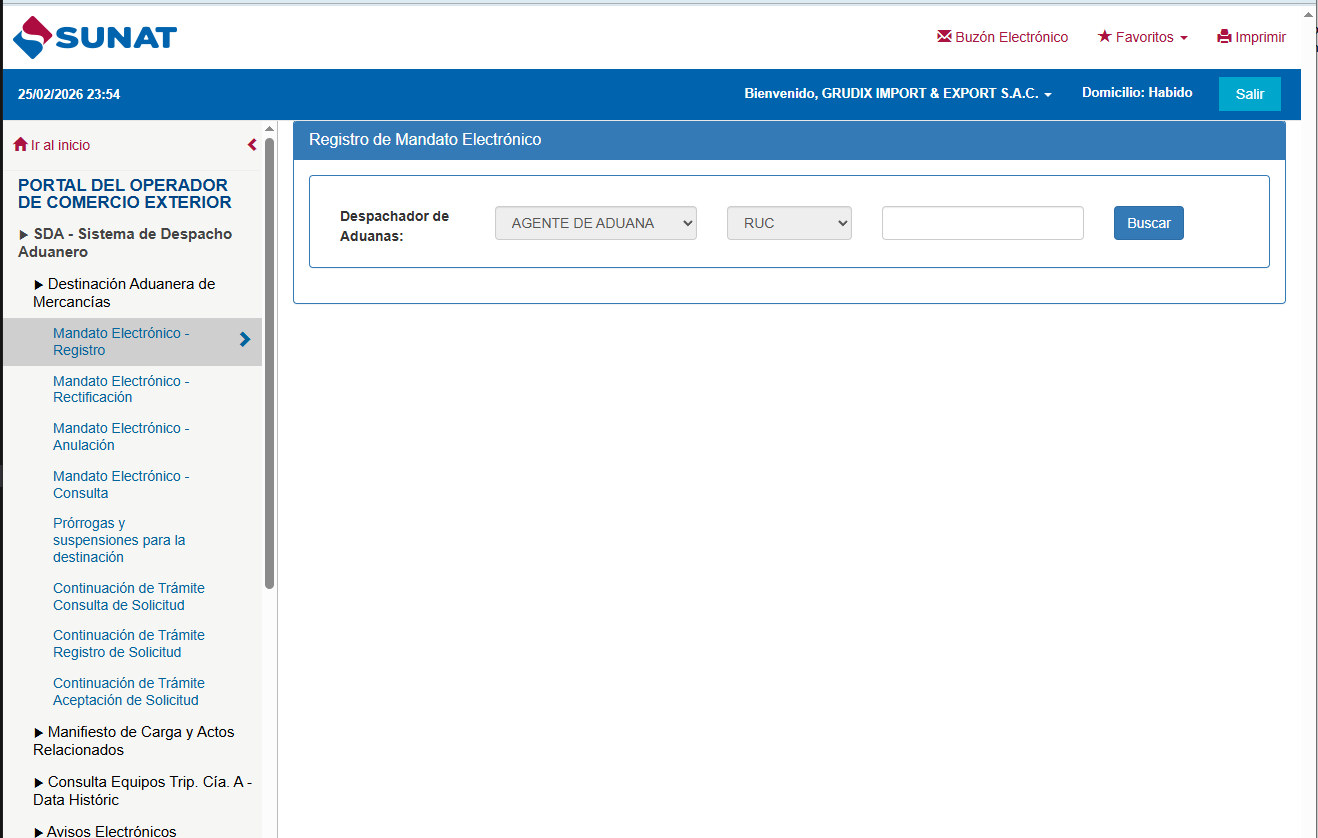
Task: Open Prórrogas y suspensiones para la destinación
Action: (x=119, y=540)
